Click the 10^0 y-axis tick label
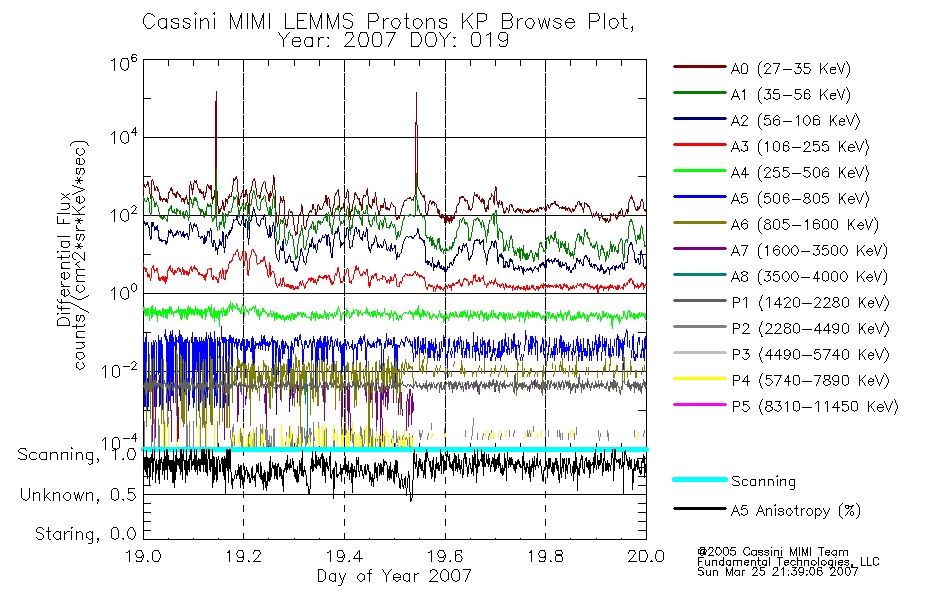 click(124, 293)
